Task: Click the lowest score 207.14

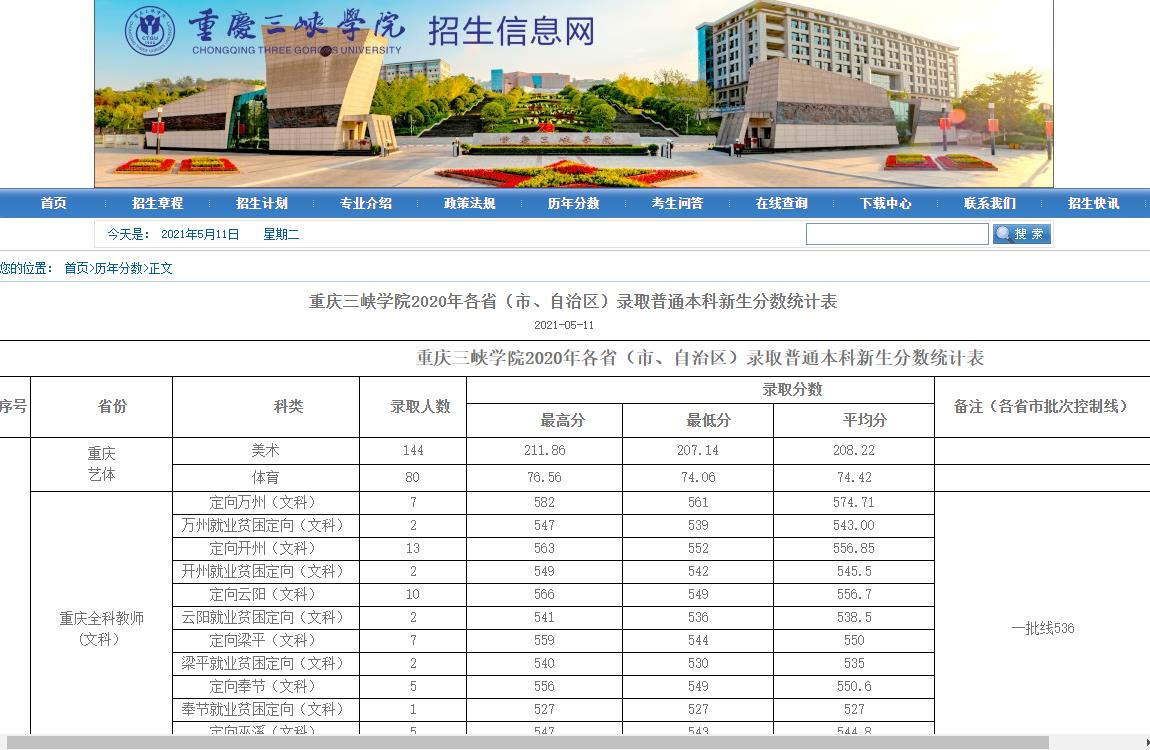Action: (x=697, y=450)
